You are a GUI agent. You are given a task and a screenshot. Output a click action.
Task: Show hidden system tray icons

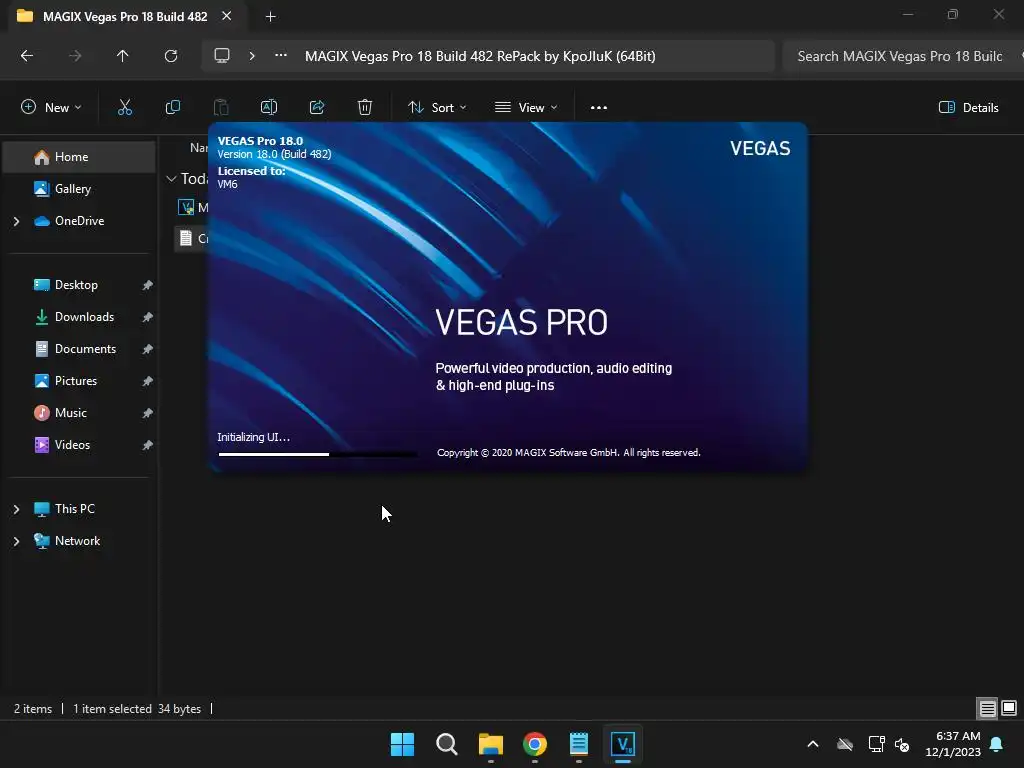click(813, 744)
